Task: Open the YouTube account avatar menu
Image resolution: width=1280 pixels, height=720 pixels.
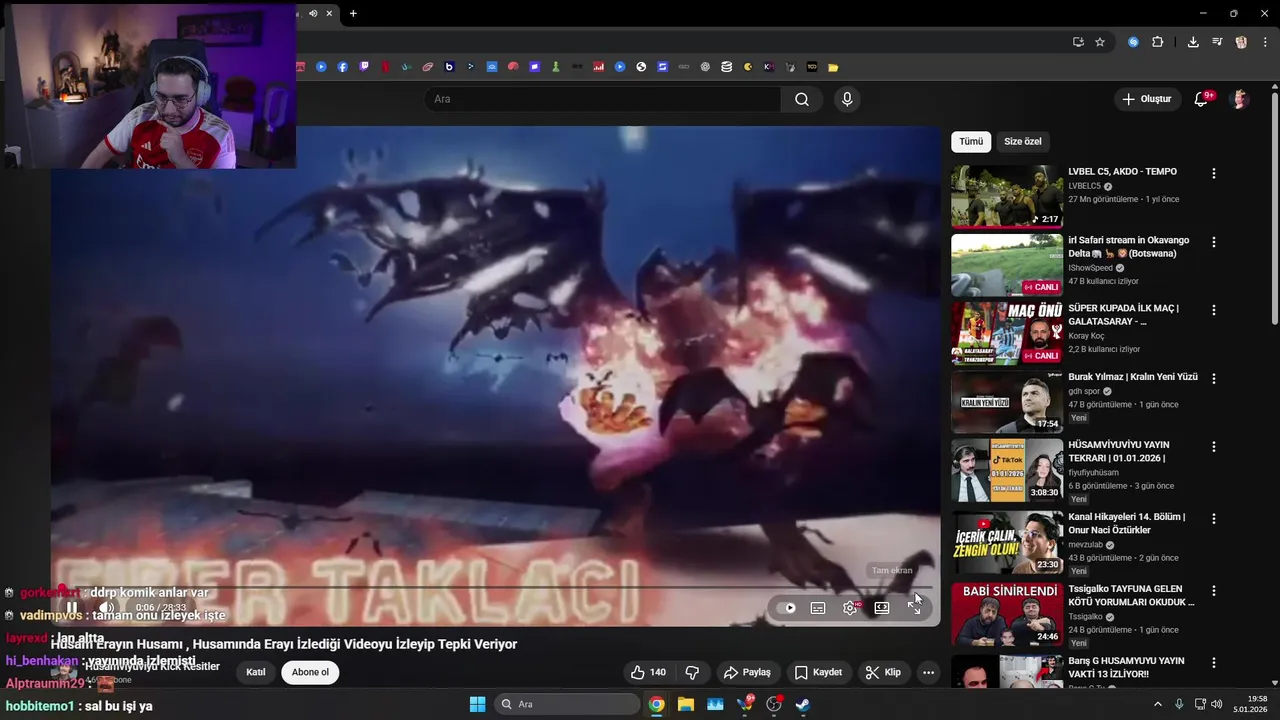Action: tap(1240, 99)
